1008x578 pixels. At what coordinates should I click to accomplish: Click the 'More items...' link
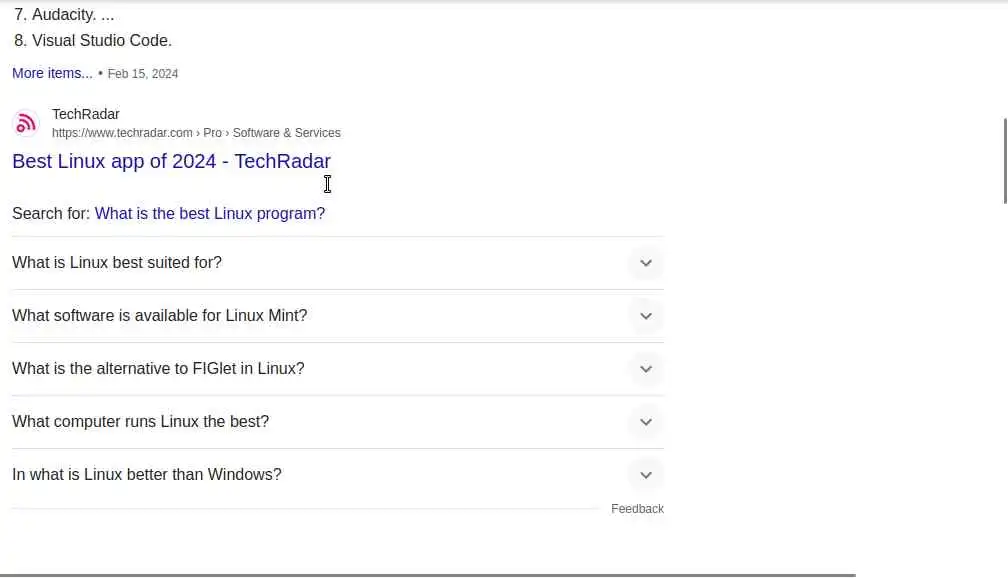(52, 73)
